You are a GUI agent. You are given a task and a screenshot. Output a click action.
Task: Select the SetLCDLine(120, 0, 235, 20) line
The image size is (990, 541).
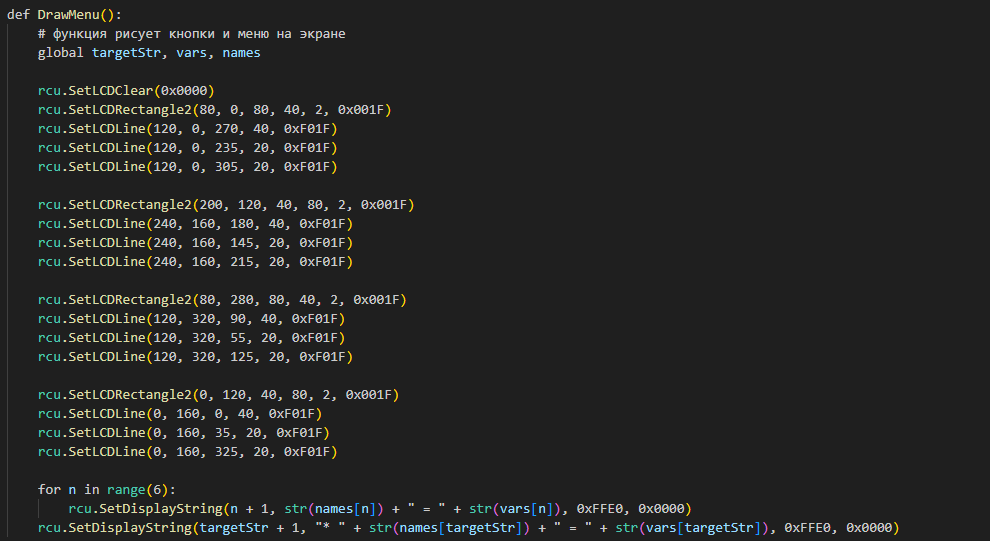pyautogui.click(x=195, y=148)
